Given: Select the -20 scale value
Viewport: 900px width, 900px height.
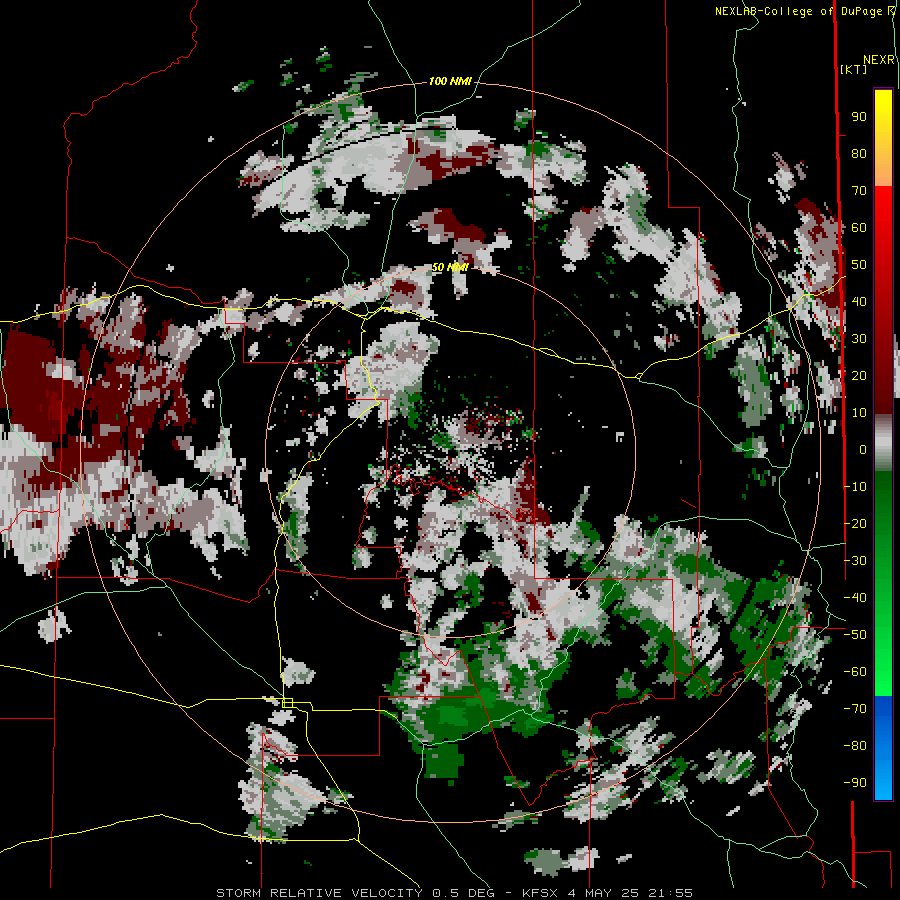Looking at the screenshot, I should (x=855, y=524).
